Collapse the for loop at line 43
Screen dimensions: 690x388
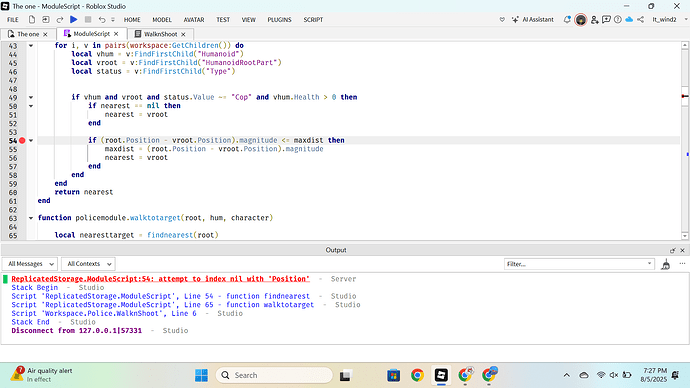pyautogui.click(x=31, y=45)
